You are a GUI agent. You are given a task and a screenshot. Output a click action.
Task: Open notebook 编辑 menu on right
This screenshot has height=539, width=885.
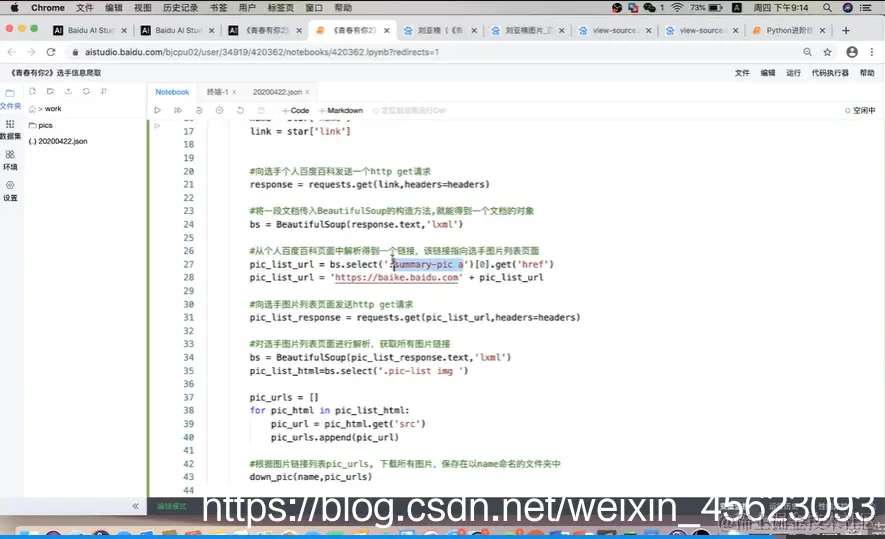coord(768,73)
